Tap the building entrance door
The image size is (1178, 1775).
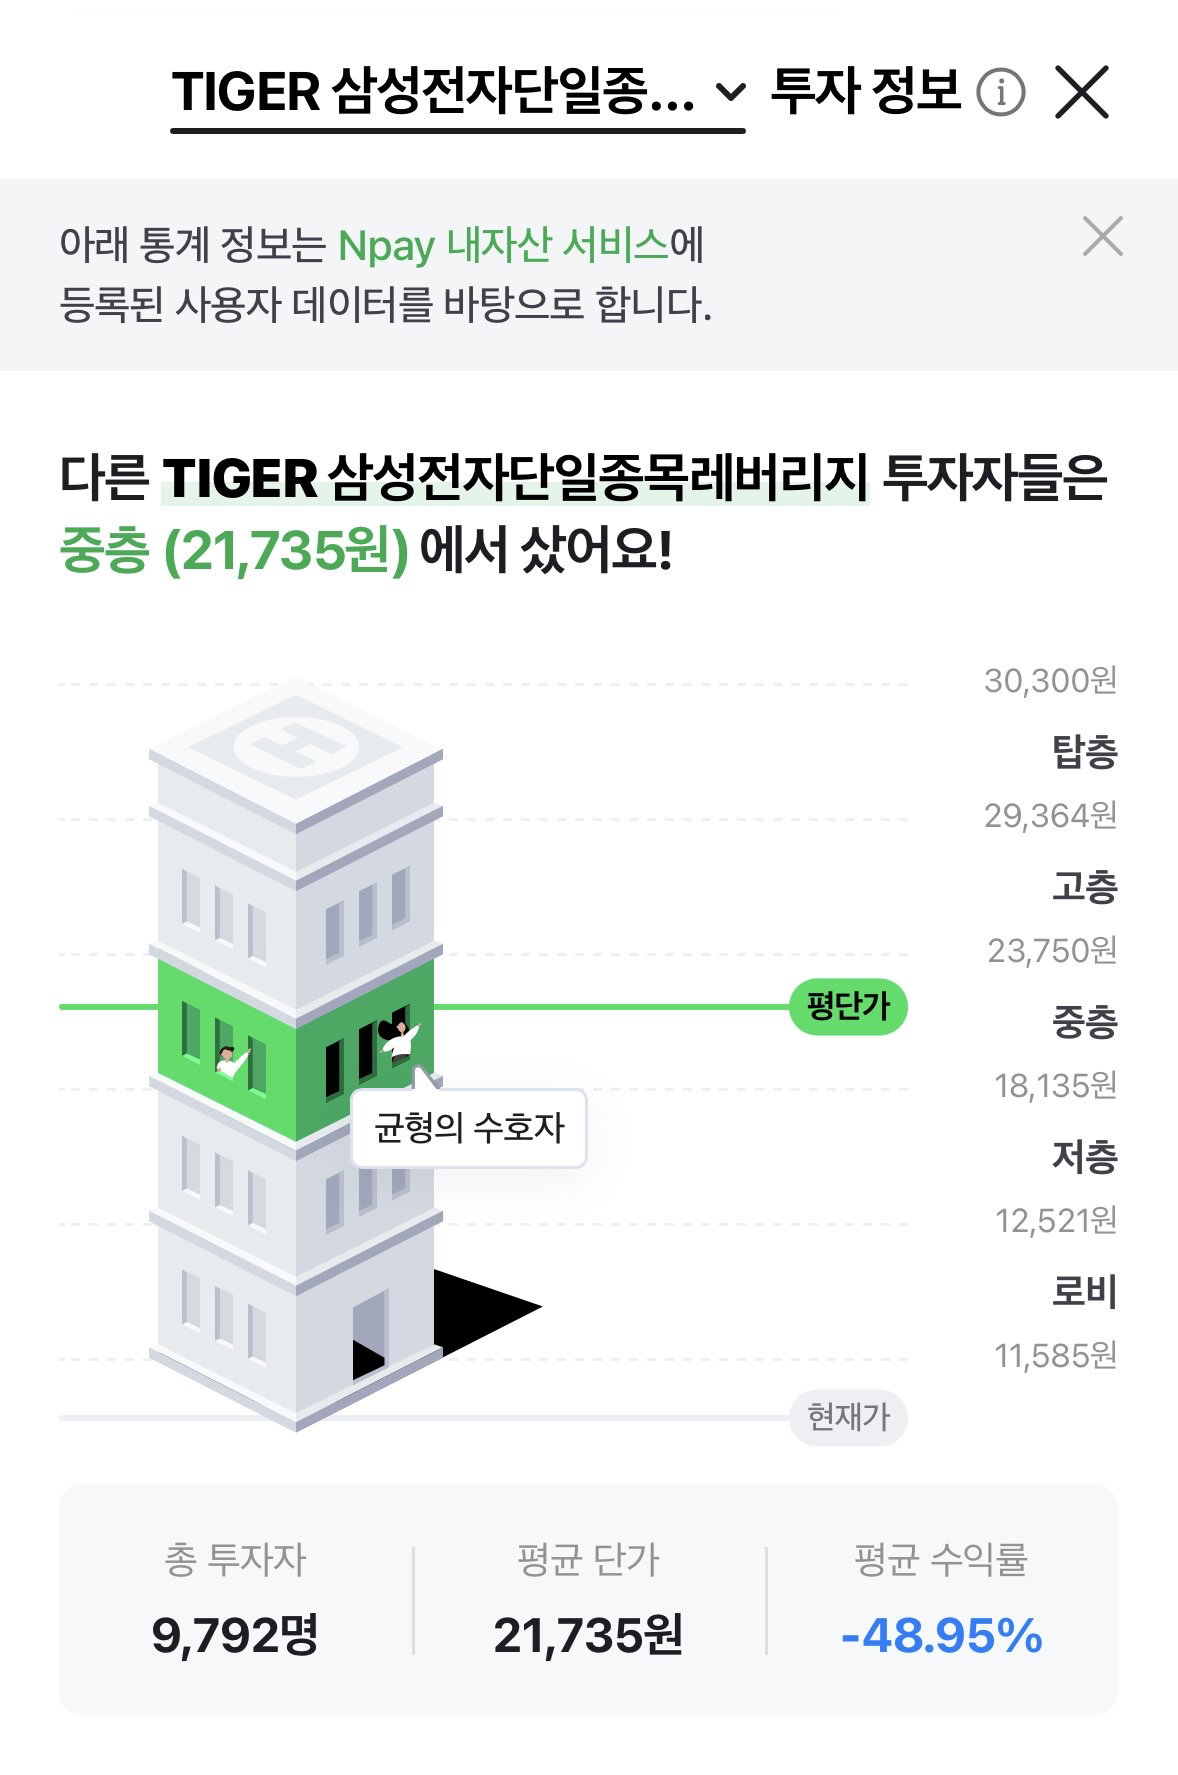(x=370, y=1333)
